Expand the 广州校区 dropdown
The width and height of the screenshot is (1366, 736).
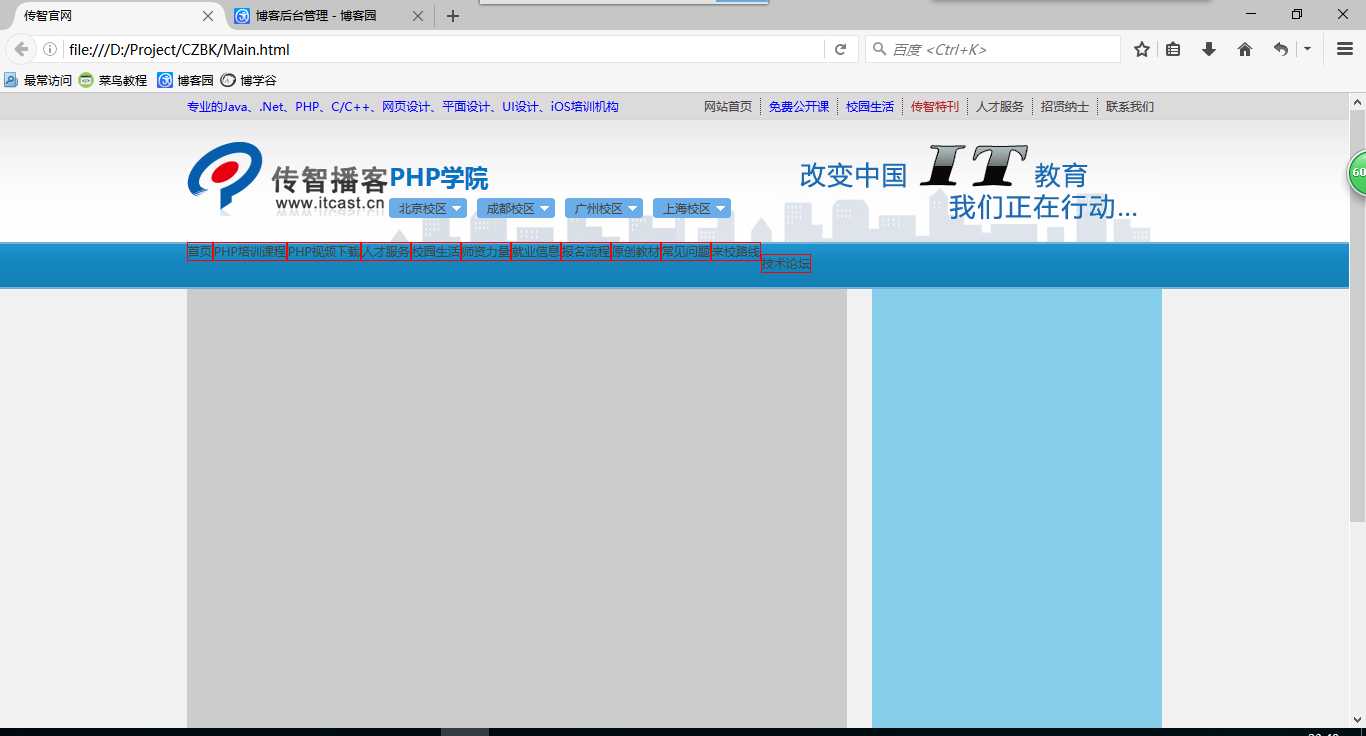603,208
